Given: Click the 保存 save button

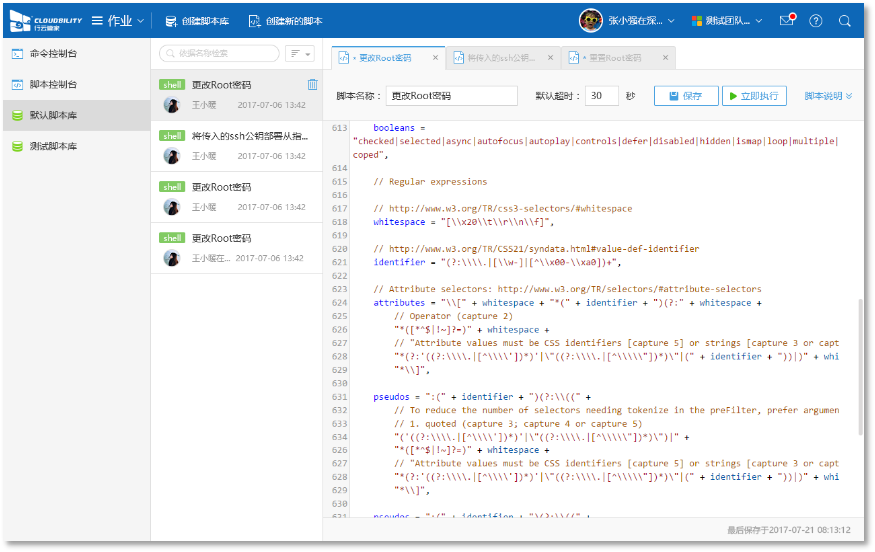Looking at the screenshot, I should coord(686,96).
